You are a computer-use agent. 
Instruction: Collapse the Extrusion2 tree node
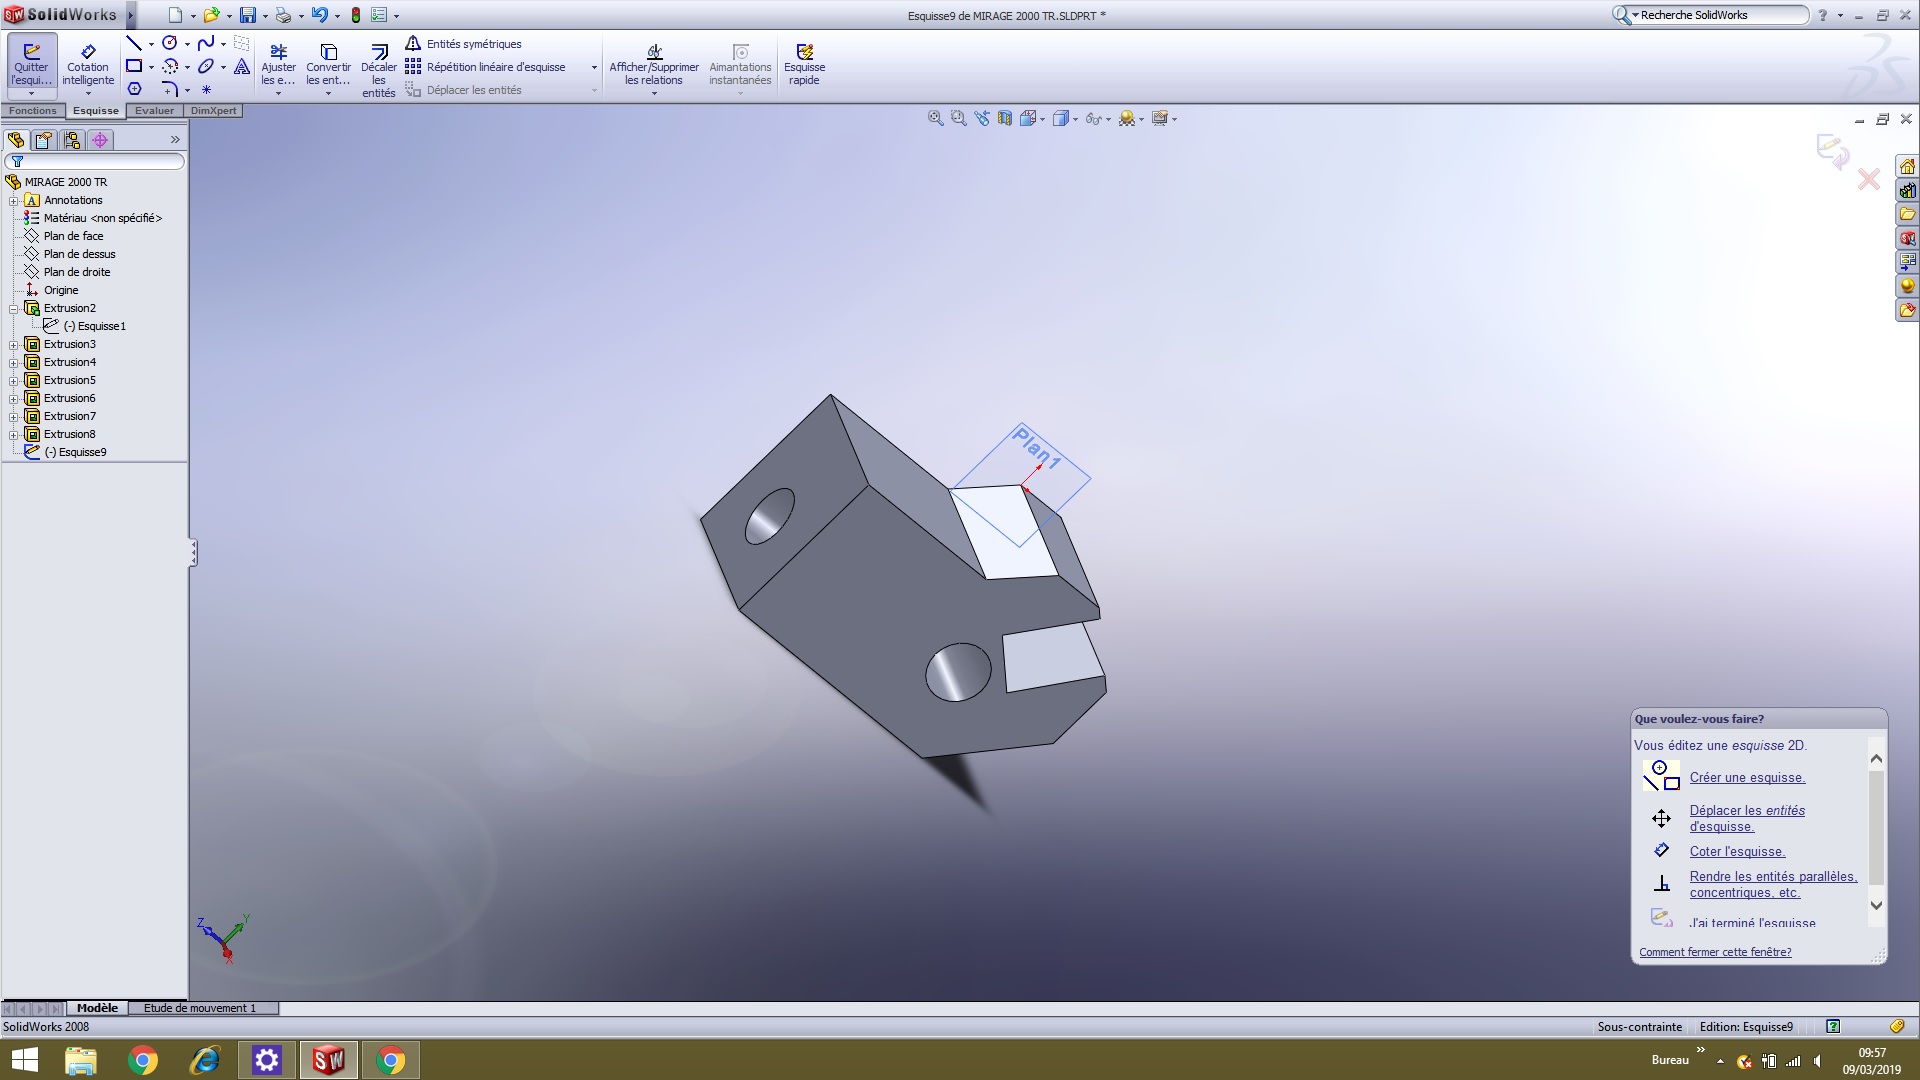click(x=14, y=308)
